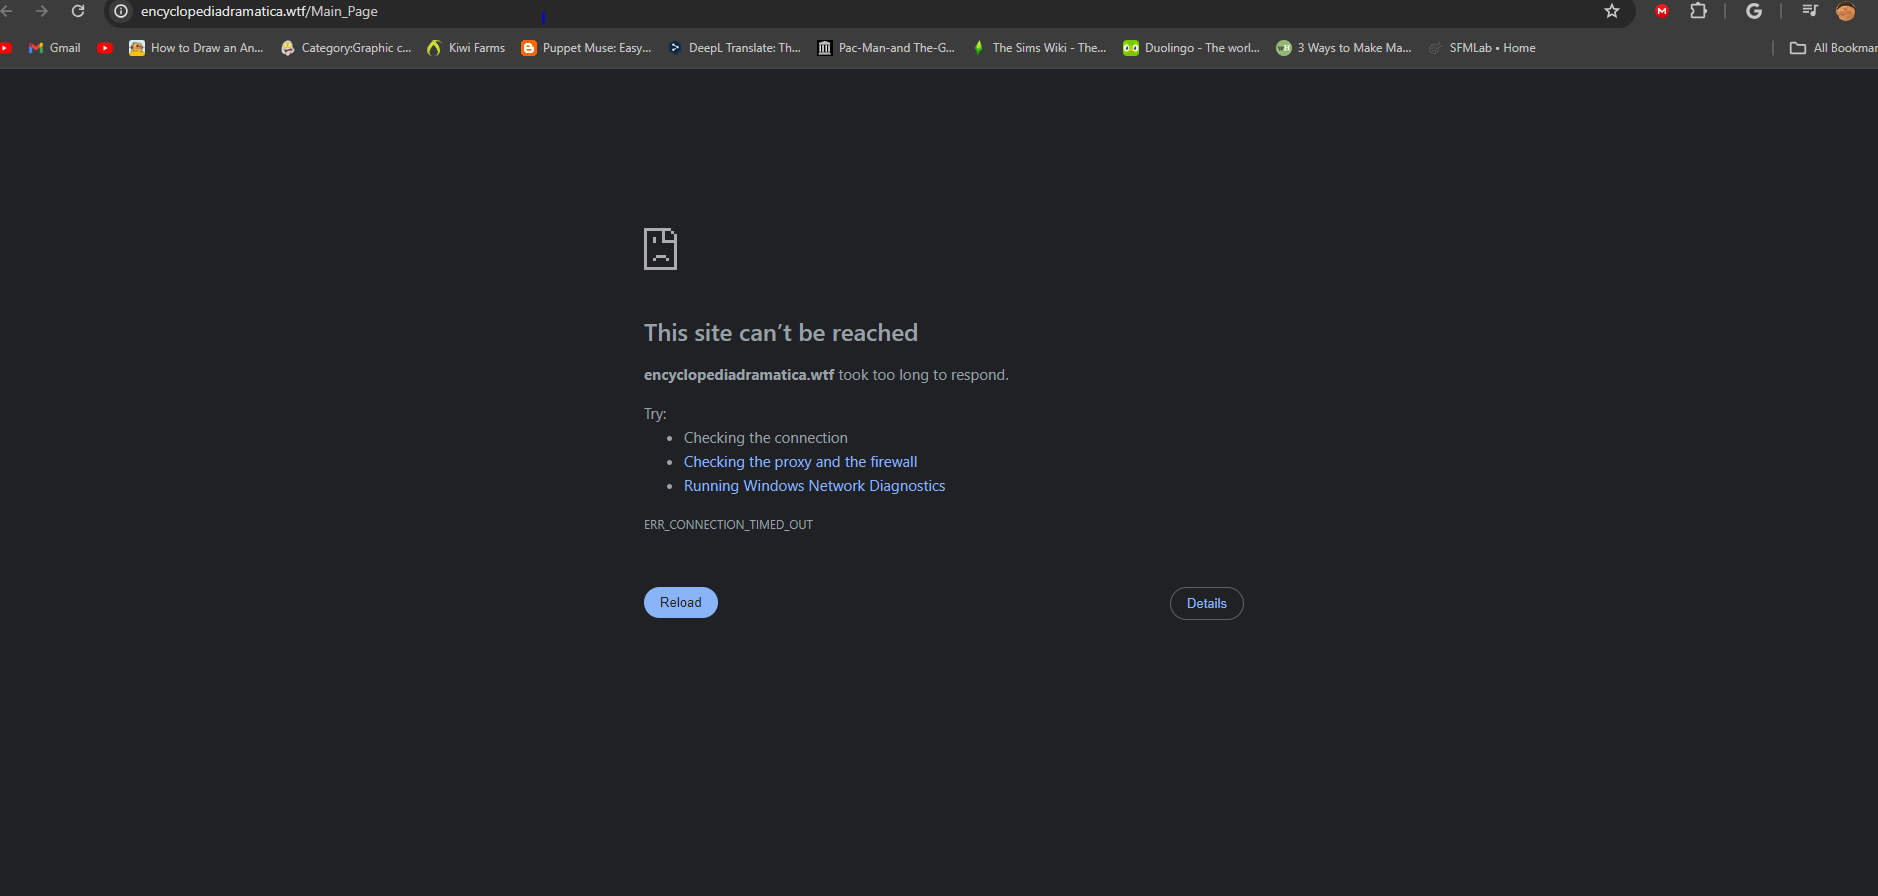This screenshot has height=896, width=1878.
Task: Click the 'This site can't be reached' heading
Action: point(781,333)
